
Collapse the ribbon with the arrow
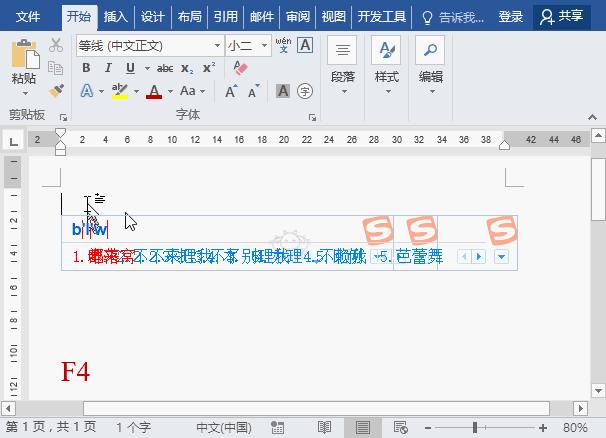pyautogui.click(x=592, y=117)
